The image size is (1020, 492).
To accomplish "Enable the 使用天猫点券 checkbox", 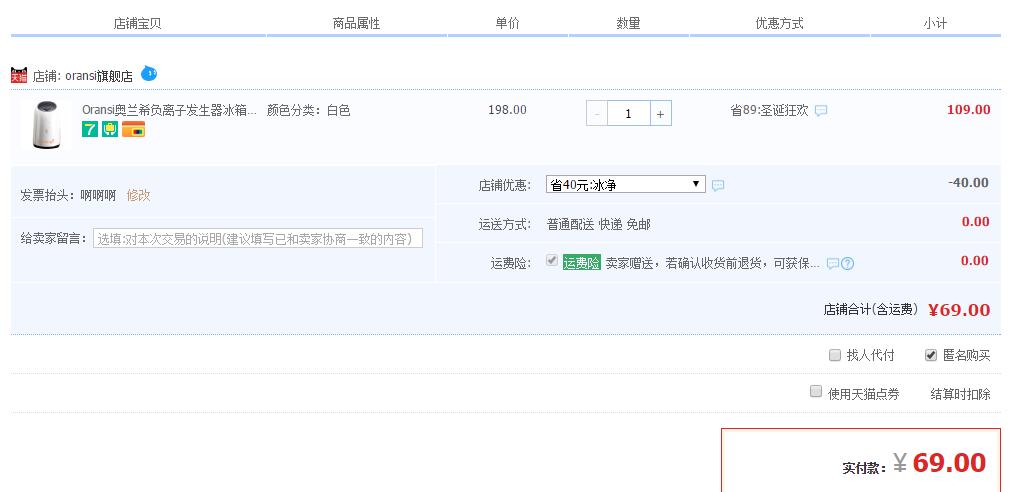I will click(816, 392).
